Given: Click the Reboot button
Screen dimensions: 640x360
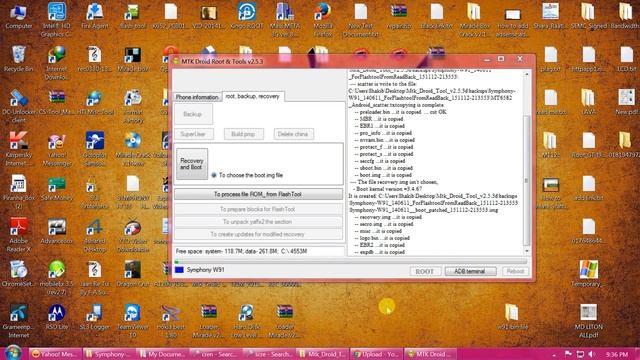Looking at the screenshot, I should [515, 271].
